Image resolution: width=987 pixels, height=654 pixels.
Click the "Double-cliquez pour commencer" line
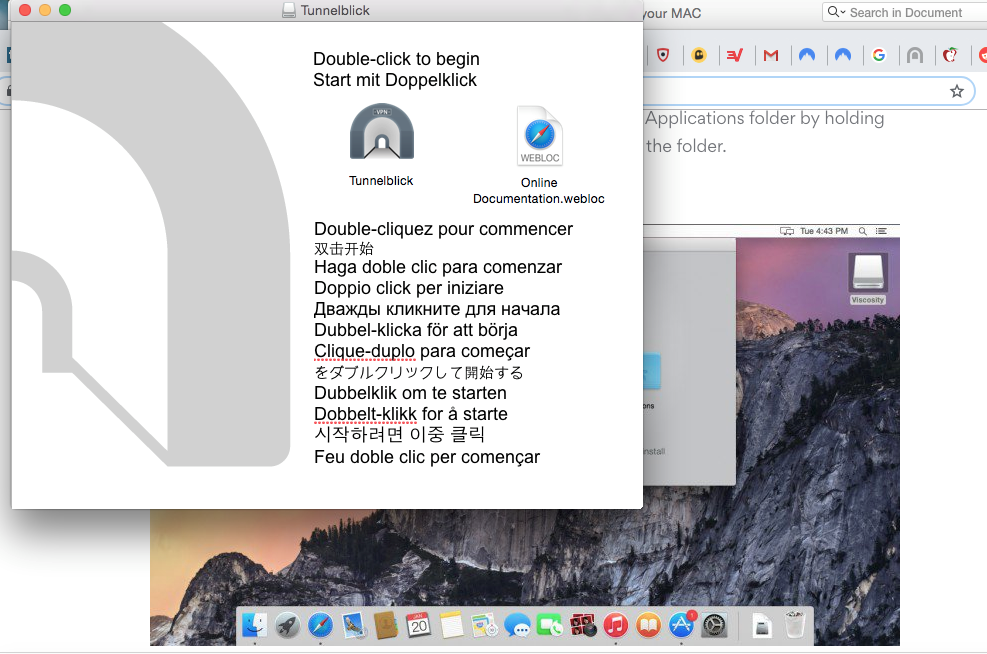(x=443, y=229)
